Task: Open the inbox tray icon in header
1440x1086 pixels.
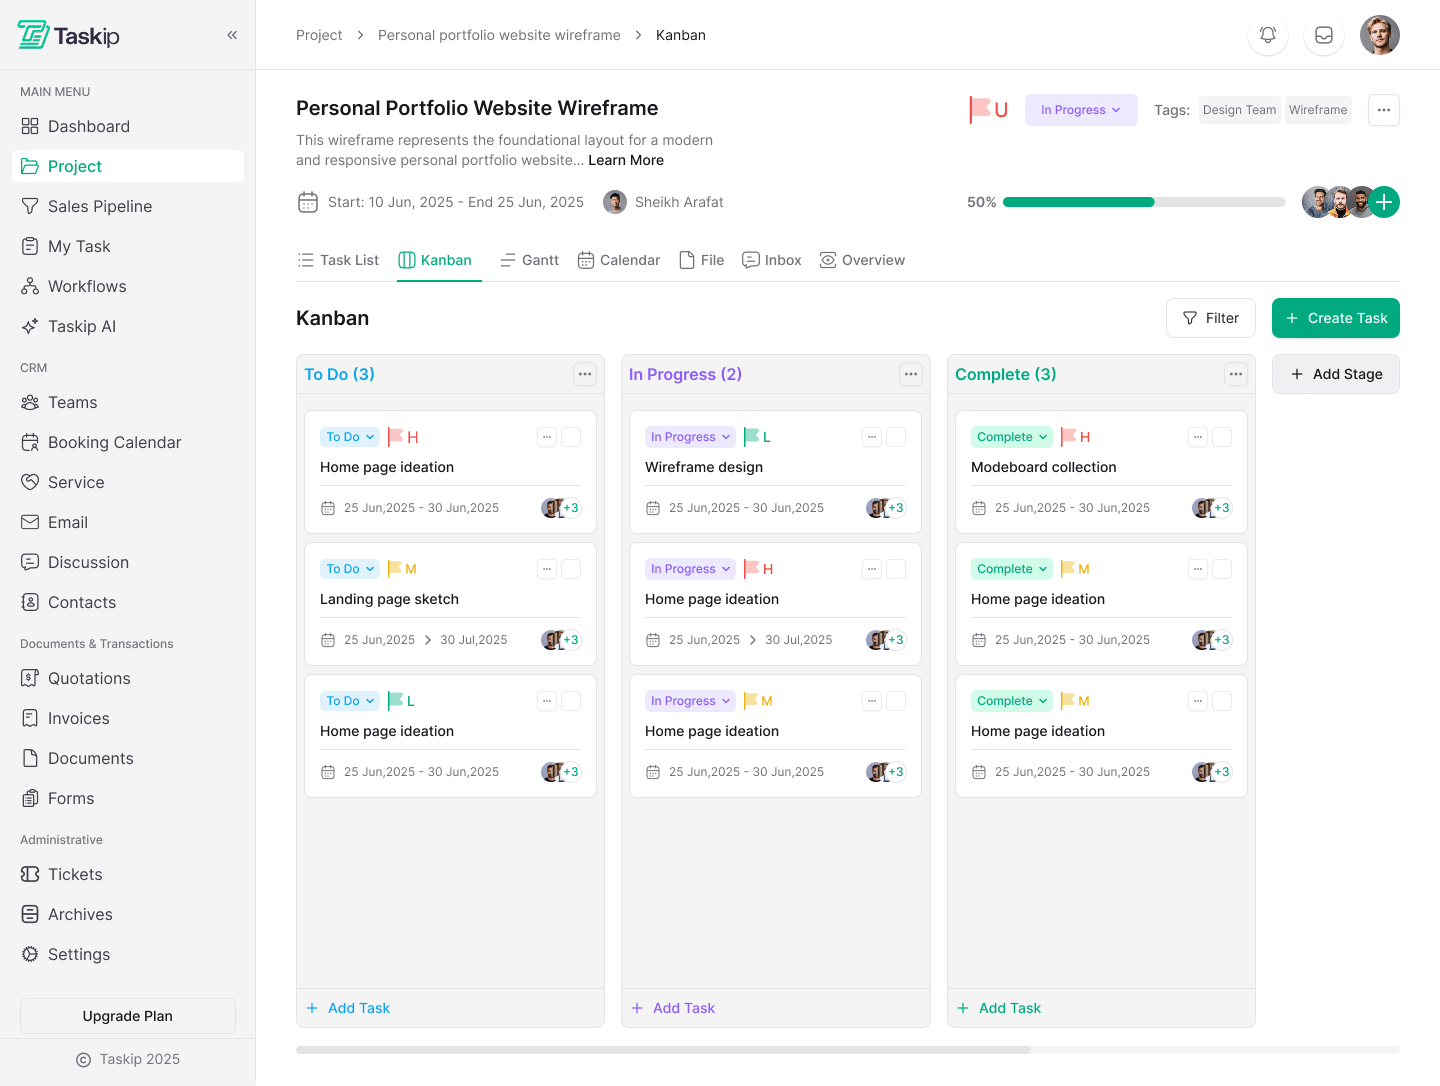Action: click(1323, 35)
